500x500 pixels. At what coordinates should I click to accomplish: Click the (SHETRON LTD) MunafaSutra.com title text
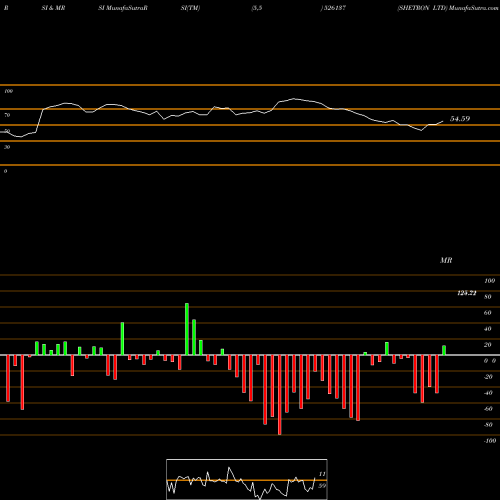tap(448, 8)
